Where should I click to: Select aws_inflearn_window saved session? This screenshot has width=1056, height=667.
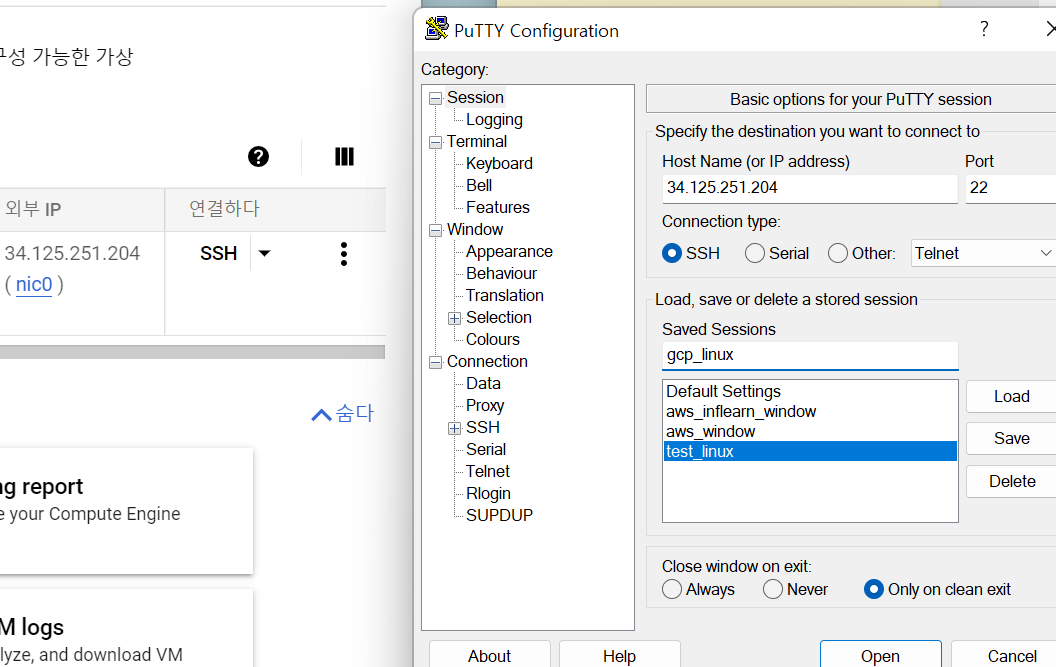(x=810, y=412)
